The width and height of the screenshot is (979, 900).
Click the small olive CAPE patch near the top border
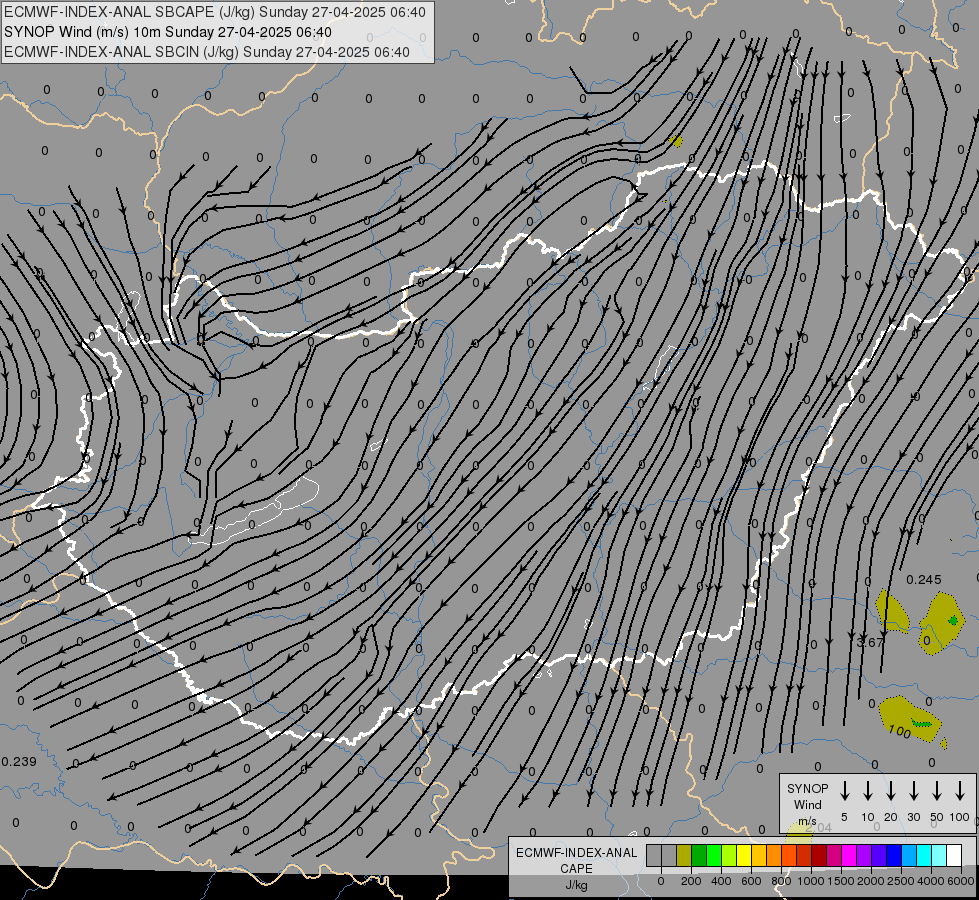pos(676,141)
